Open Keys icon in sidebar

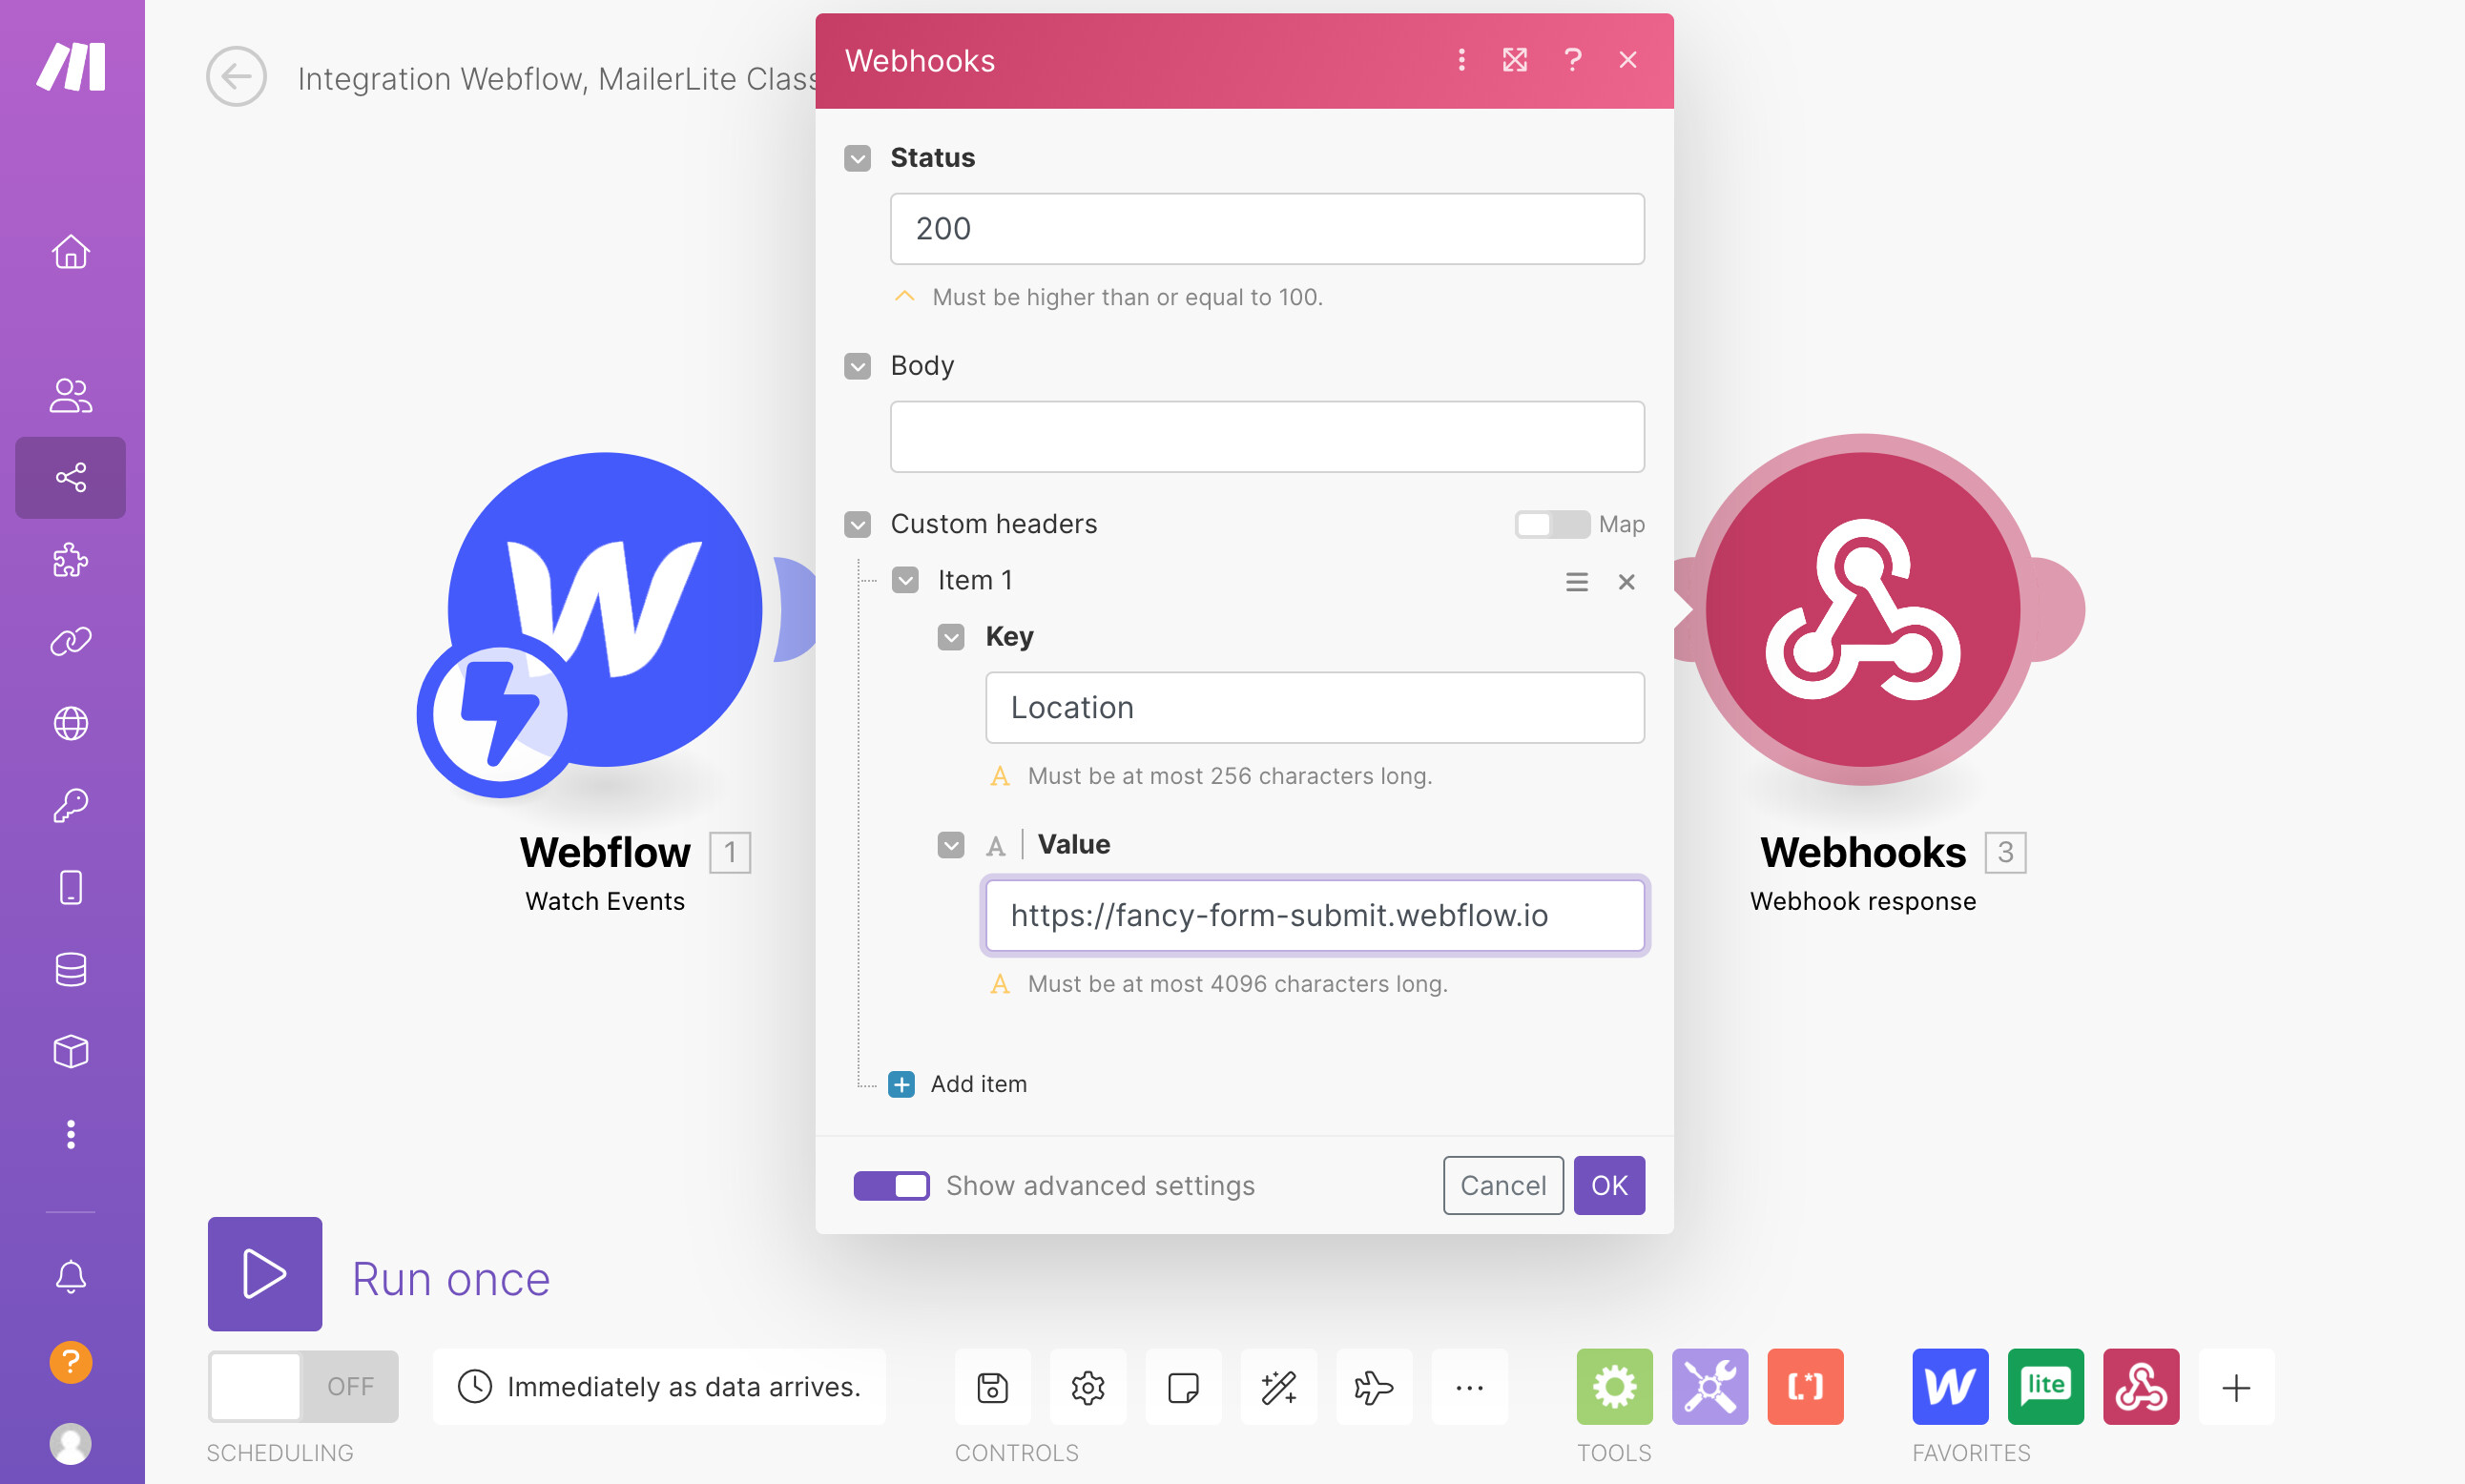point(70,805)
